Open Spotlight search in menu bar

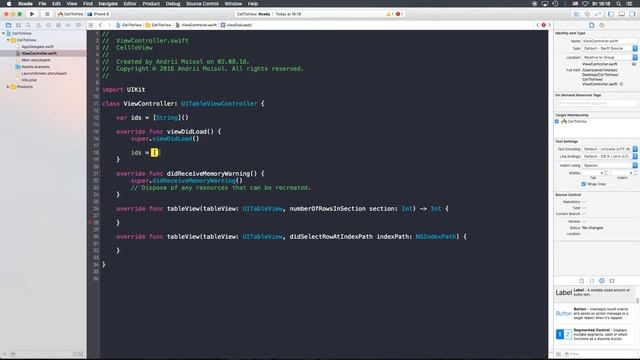tap(618, 4)
